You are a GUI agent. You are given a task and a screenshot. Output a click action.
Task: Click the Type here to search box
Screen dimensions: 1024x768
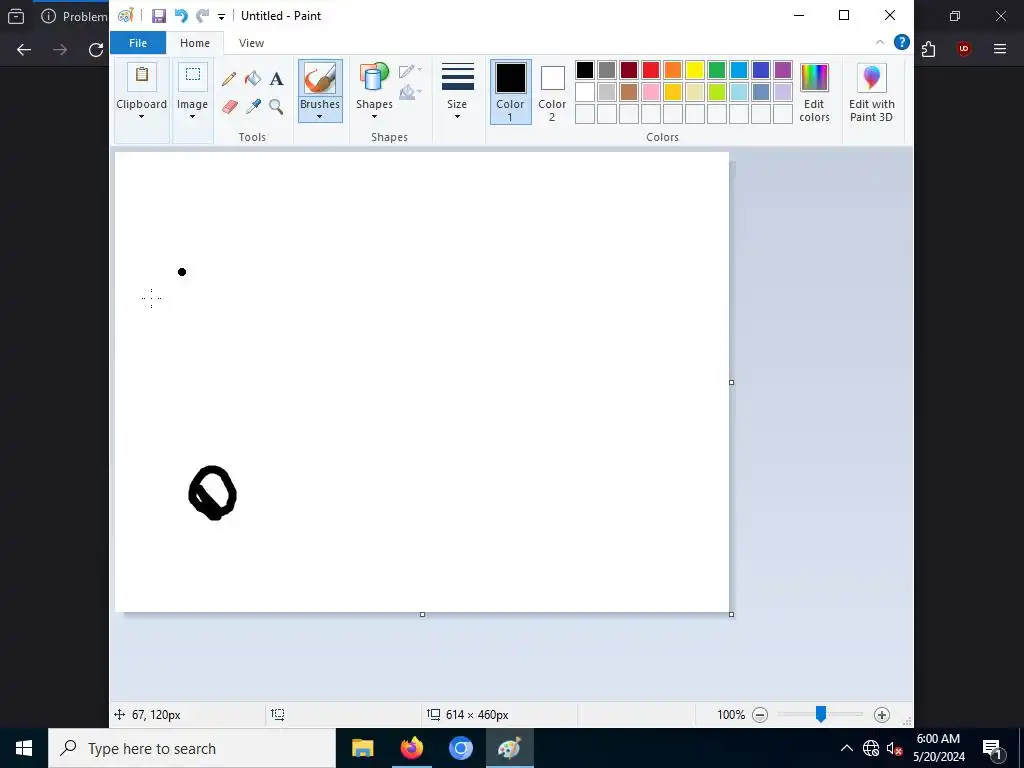[192, 748]
